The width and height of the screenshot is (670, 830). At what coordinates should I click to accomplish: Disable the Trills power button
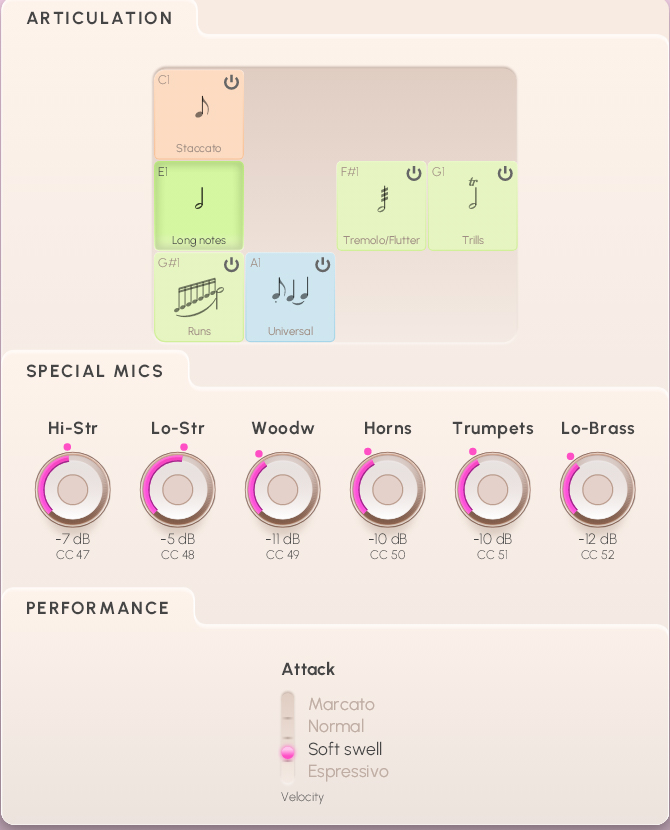click(505, 174)
